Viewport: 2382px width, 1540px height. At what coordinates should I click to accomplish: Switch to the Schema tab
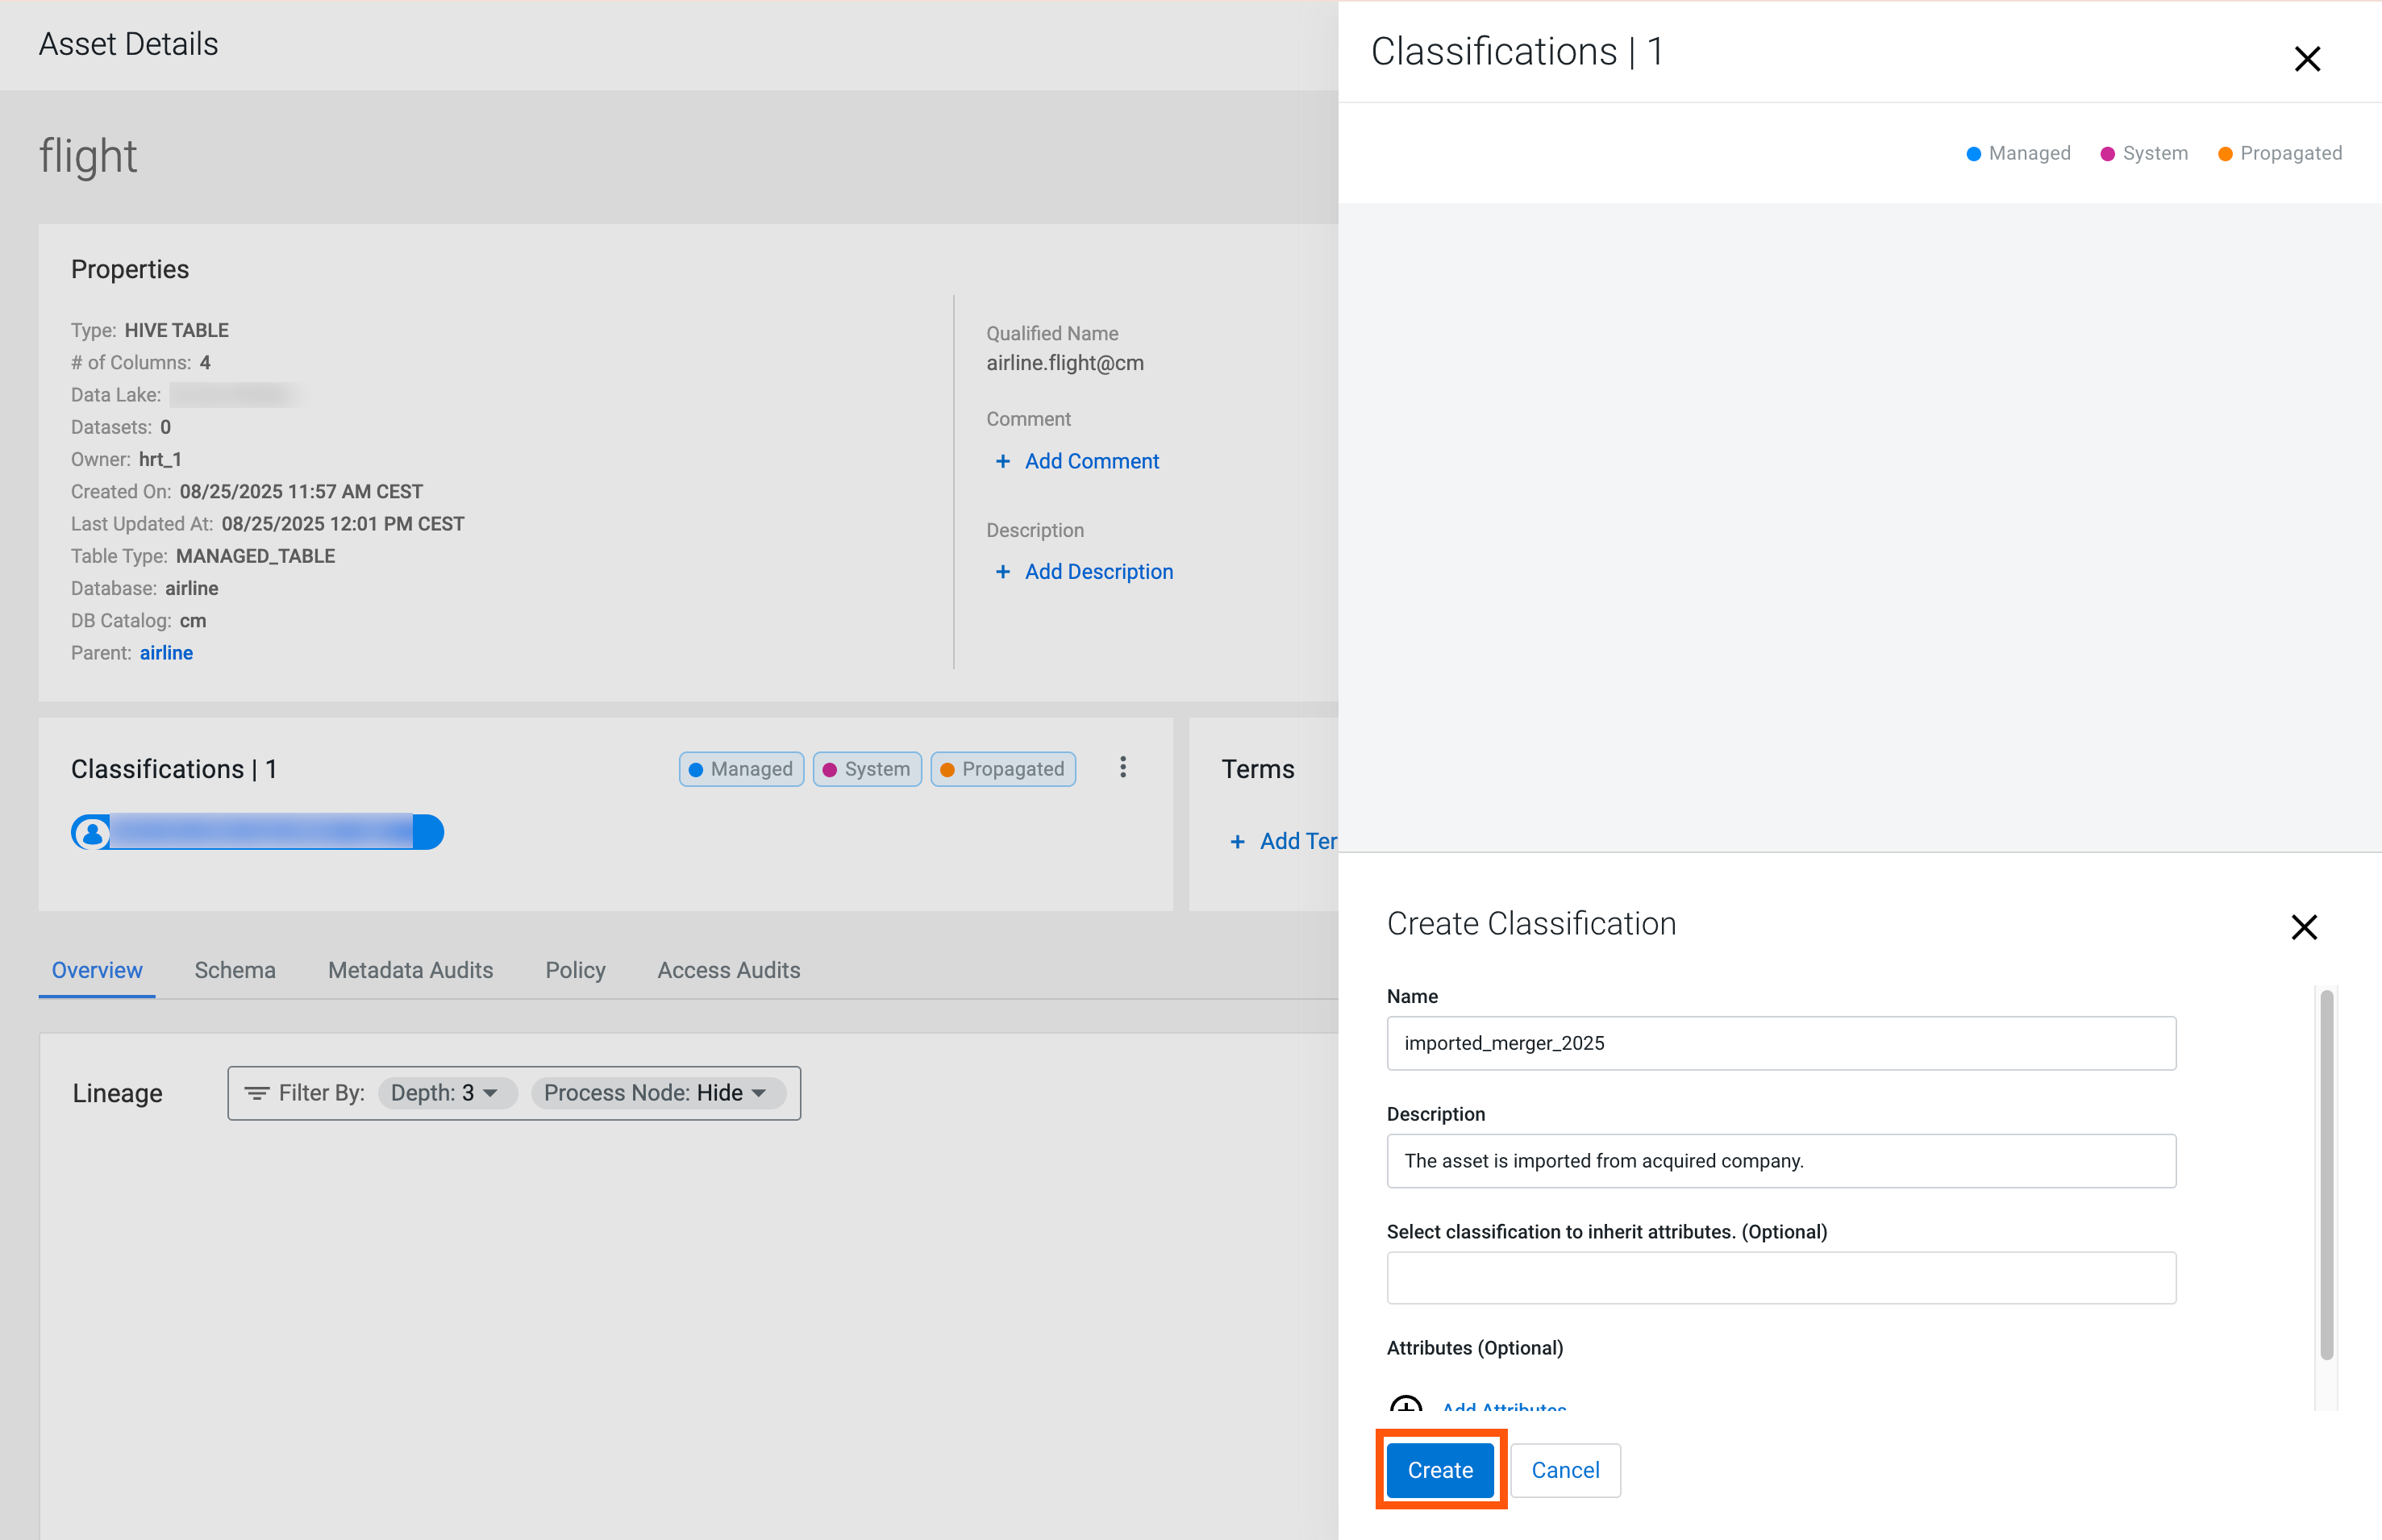235,970
